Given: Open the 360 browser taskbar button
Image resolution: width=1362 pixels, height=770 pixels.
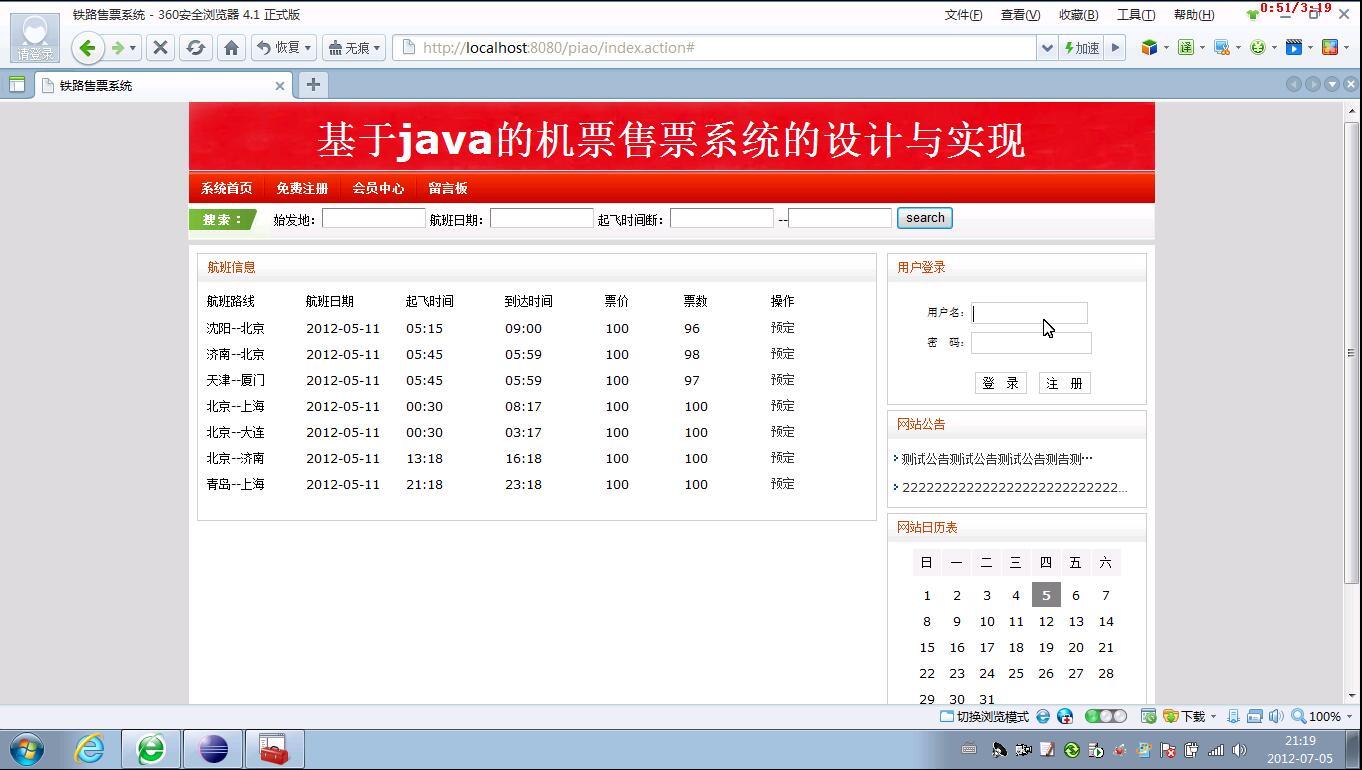Looking at the screenshot, I should pos(151,749).
